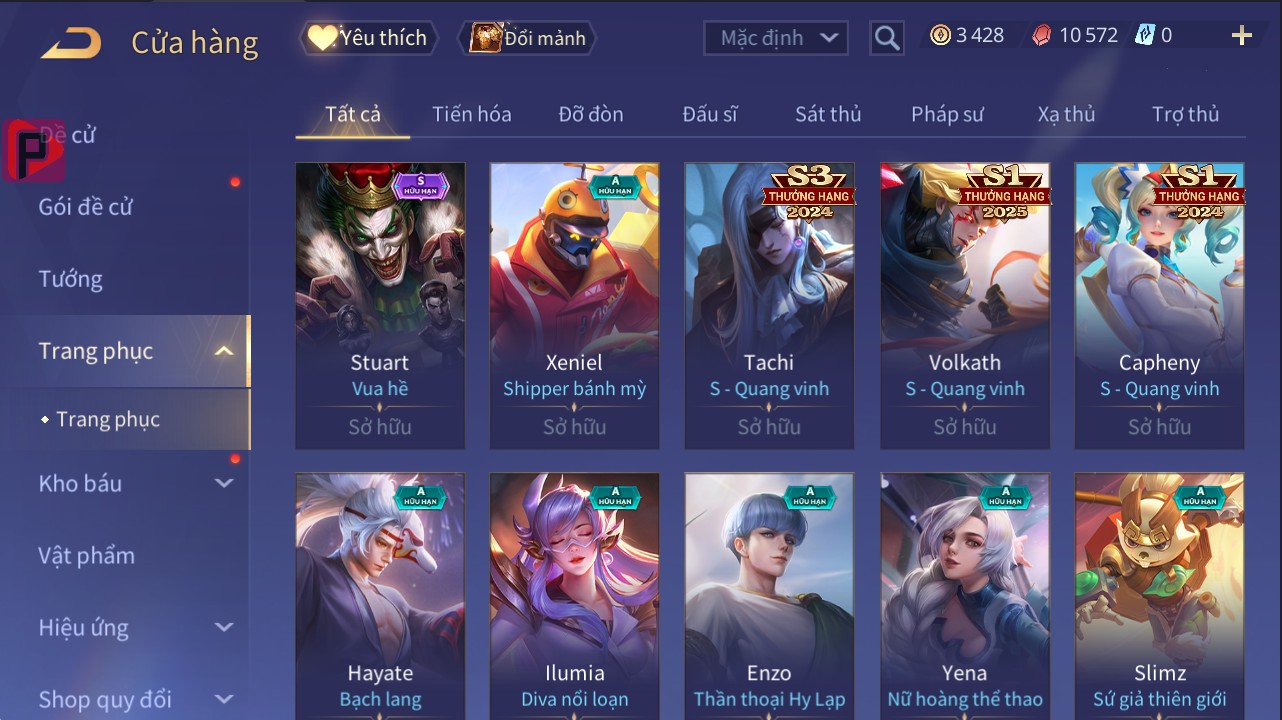Screen dimensions: 1282x720
Task: Go back using the return arrow icon
Action: click(x=71, y=43)
